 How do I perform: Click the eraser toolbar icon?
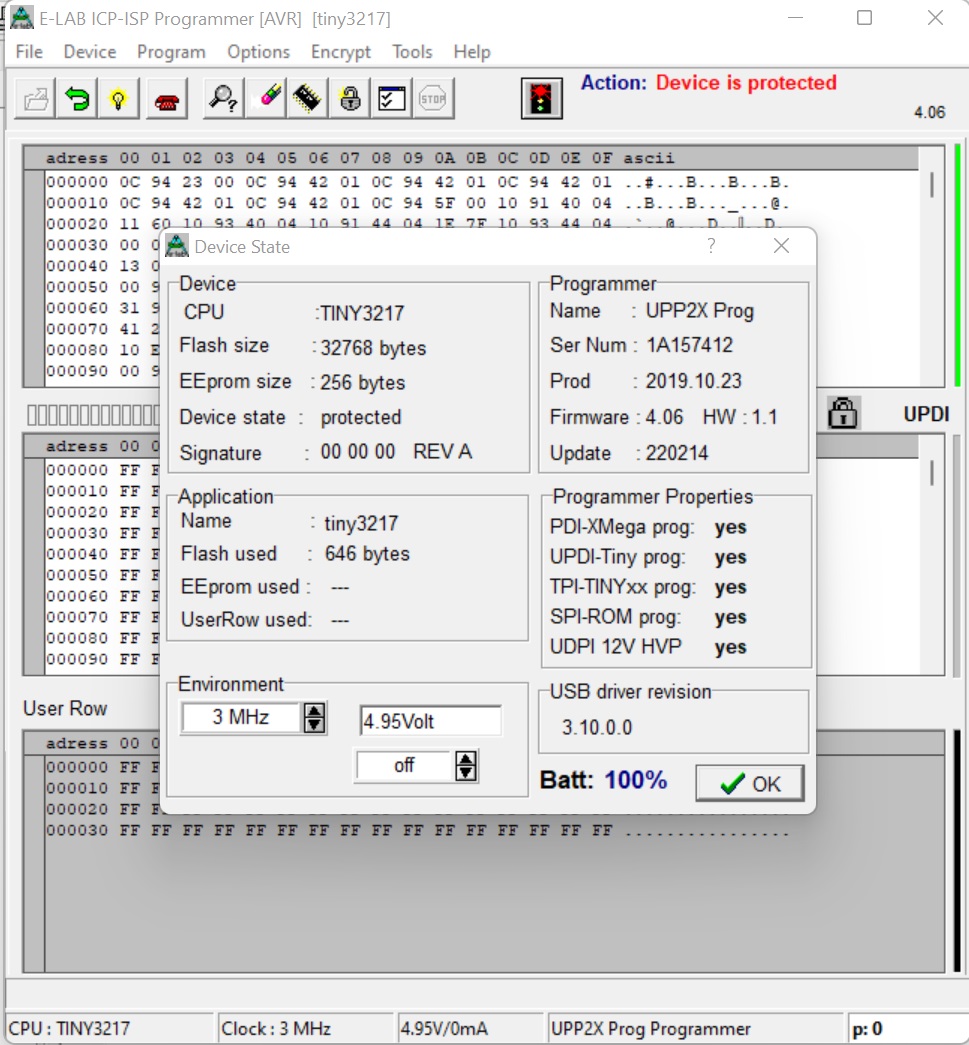coord(265,99)
